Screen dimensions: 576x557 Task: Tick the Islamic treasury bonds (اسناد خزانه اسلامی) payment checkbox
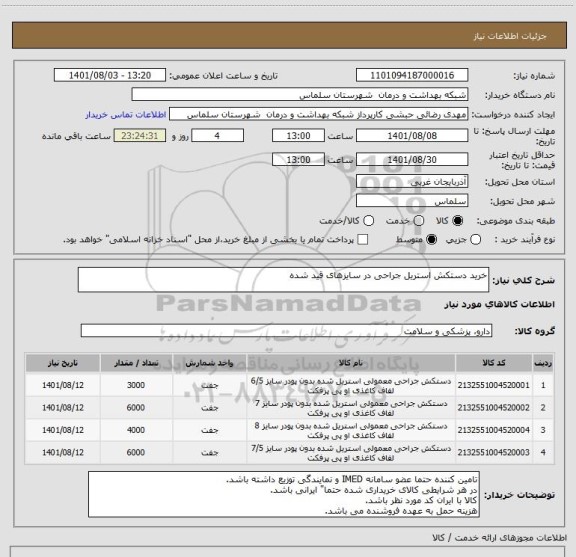pyautogui.click(x=363, y=240)
